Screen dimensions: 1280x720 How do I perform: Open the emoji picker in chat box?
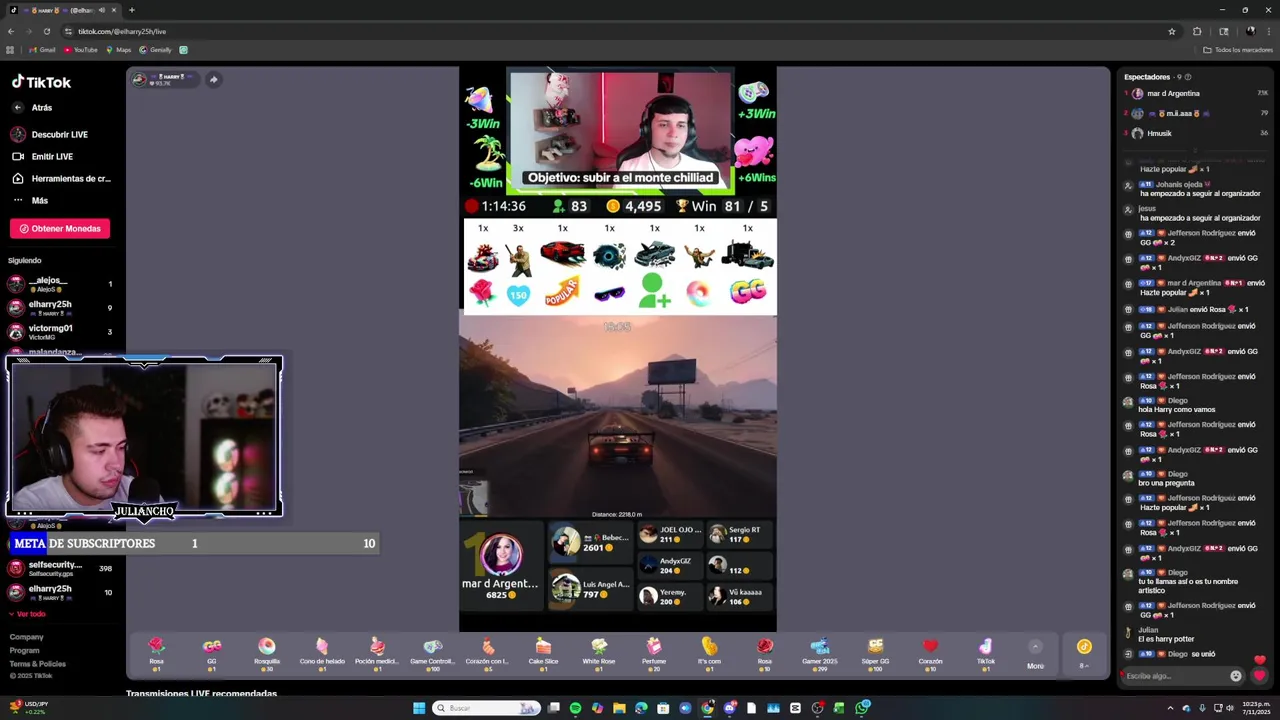[x=1236, y=676]
